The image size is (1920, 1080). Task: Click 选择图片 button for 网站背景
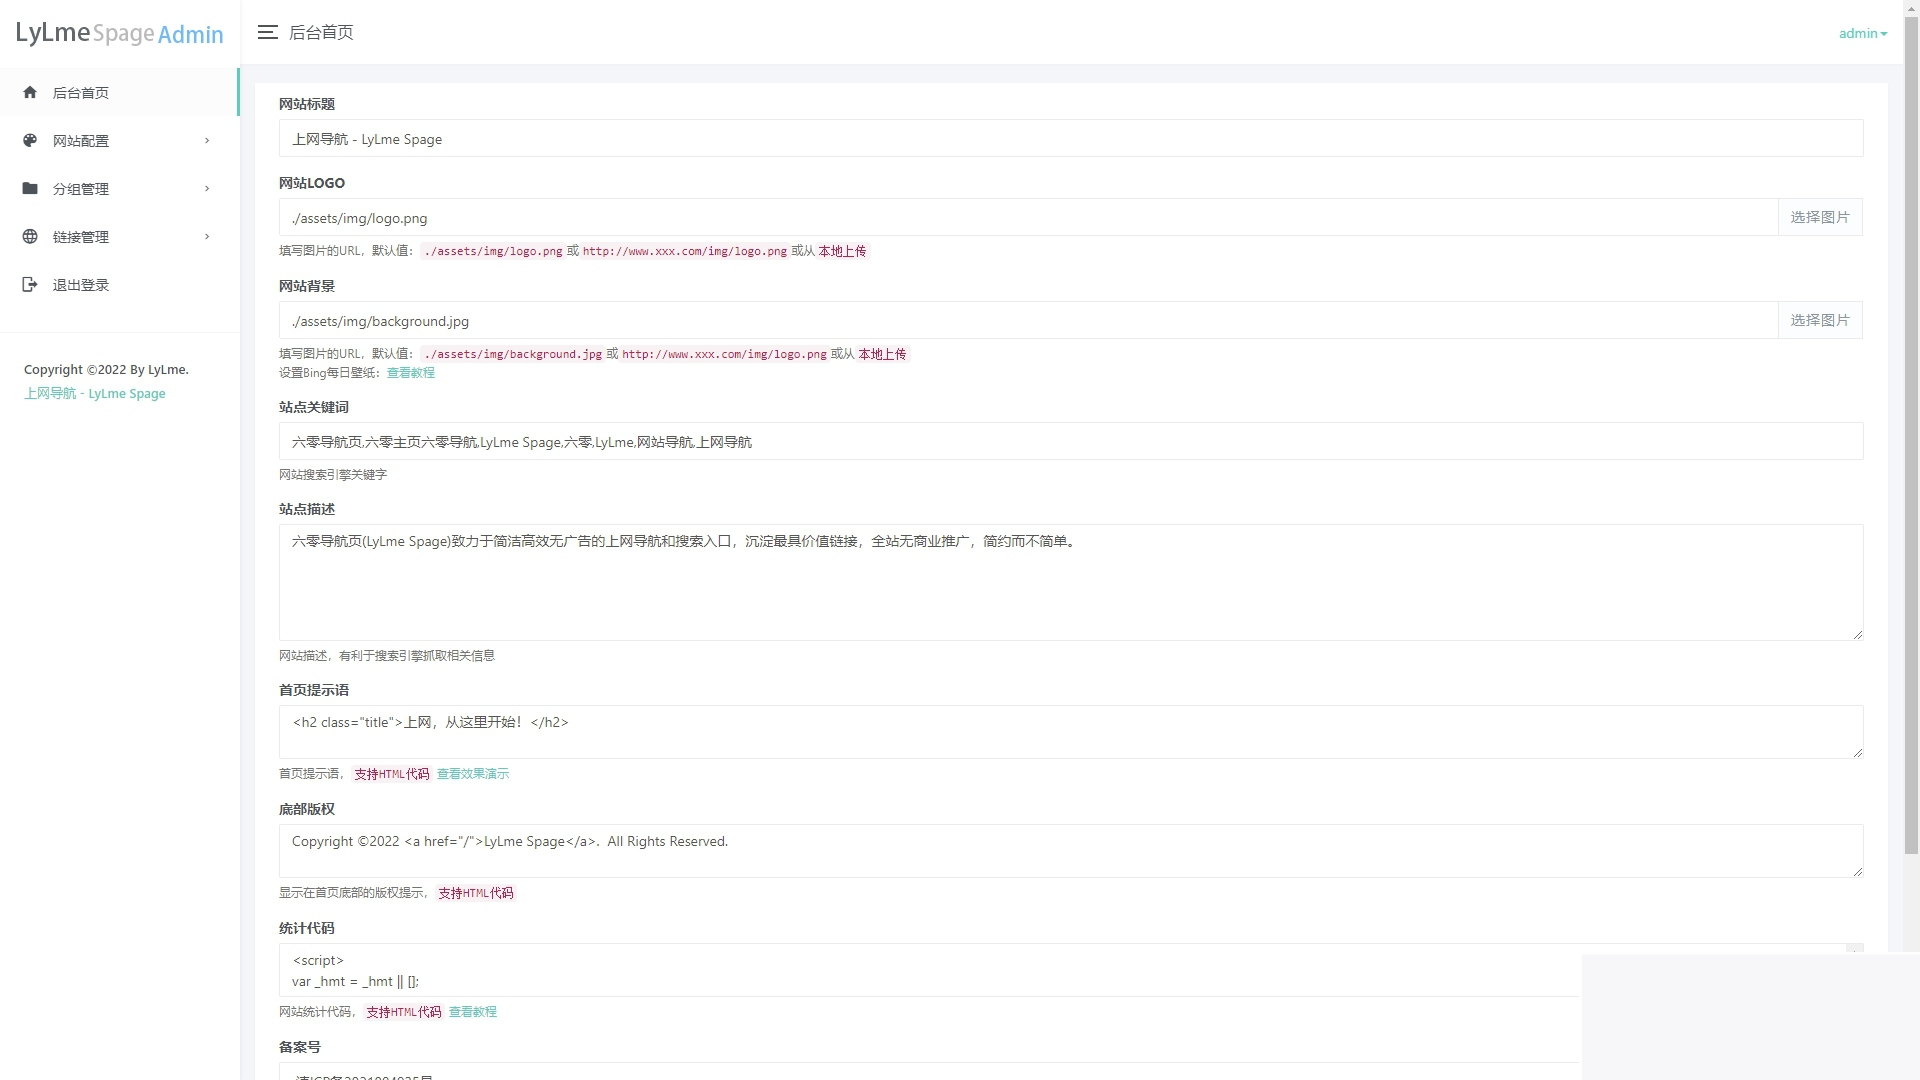tap(1819, 320)
